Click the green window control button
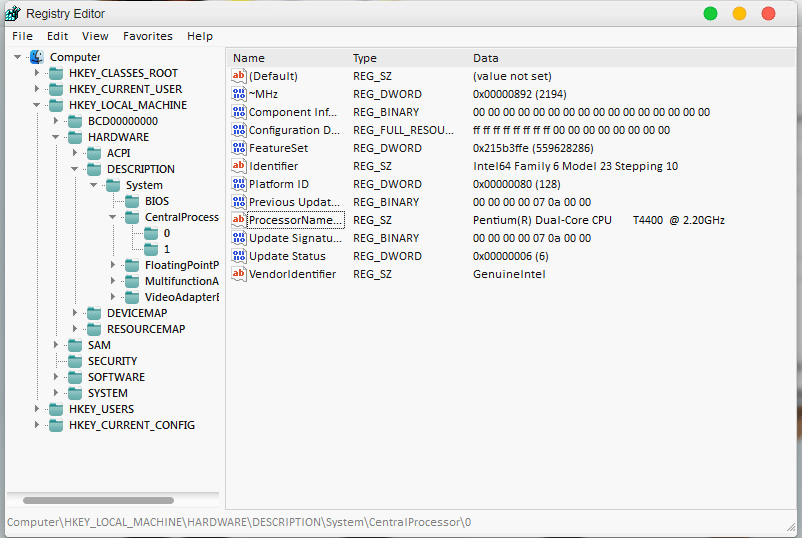 (710, 14)
